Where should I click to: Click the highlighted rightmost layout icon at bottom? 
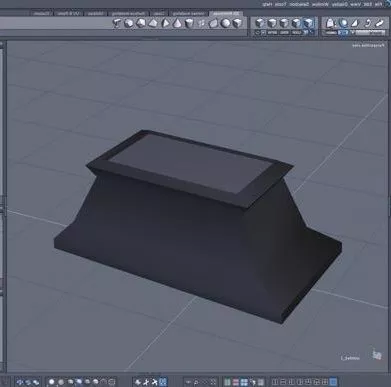point(333,382)
